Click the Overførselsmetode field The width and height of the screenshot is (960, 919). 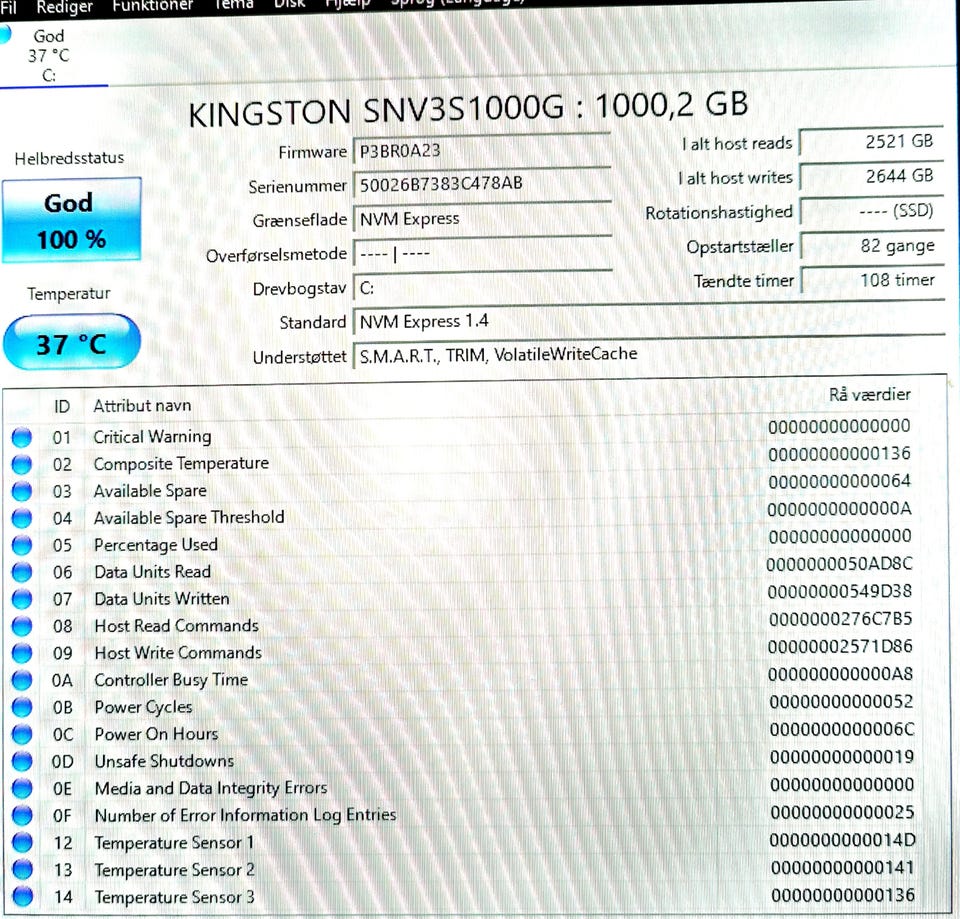tap(482, 253)
